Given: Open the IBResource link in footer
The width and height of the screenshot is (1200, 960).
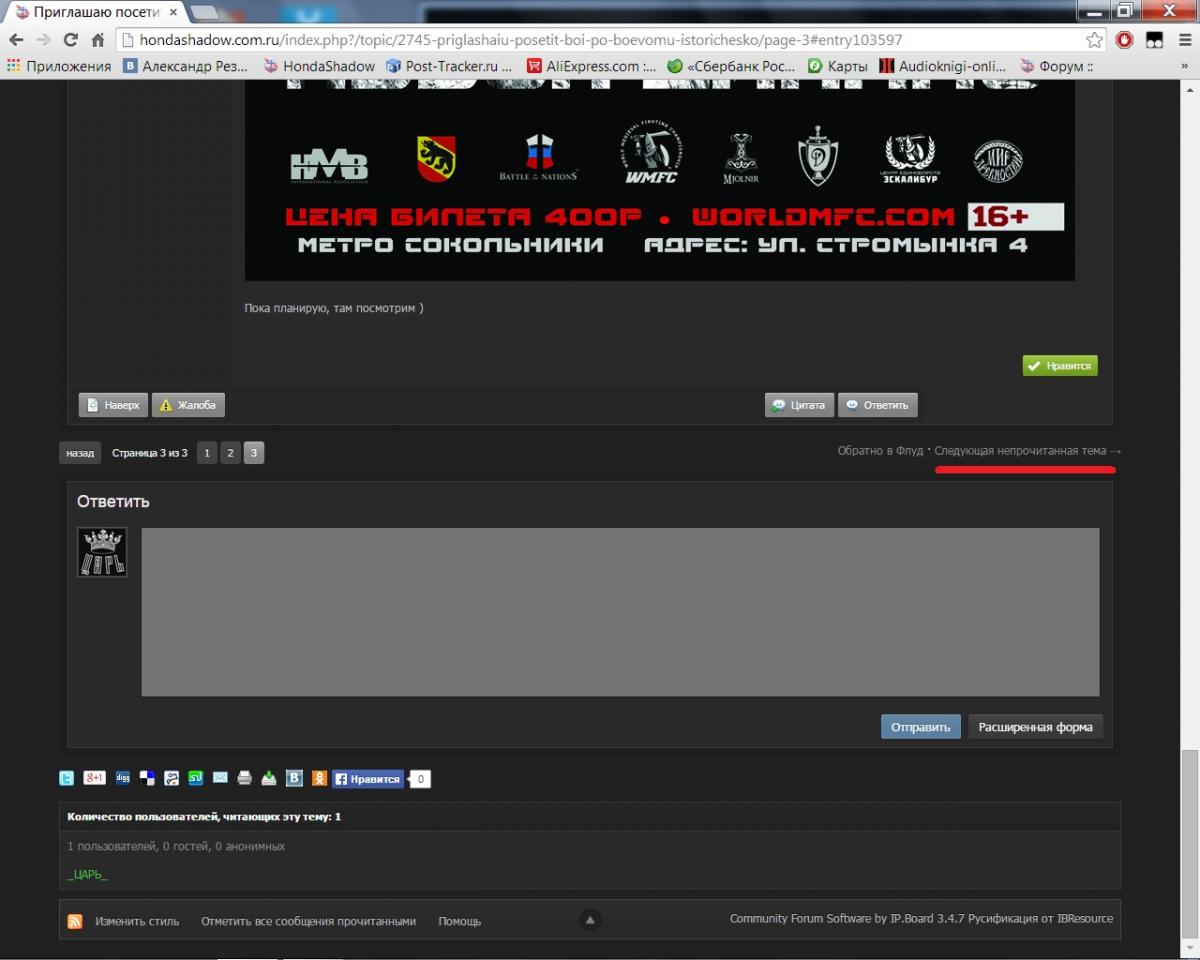Looking at the screenshot, I should 1085,919.
